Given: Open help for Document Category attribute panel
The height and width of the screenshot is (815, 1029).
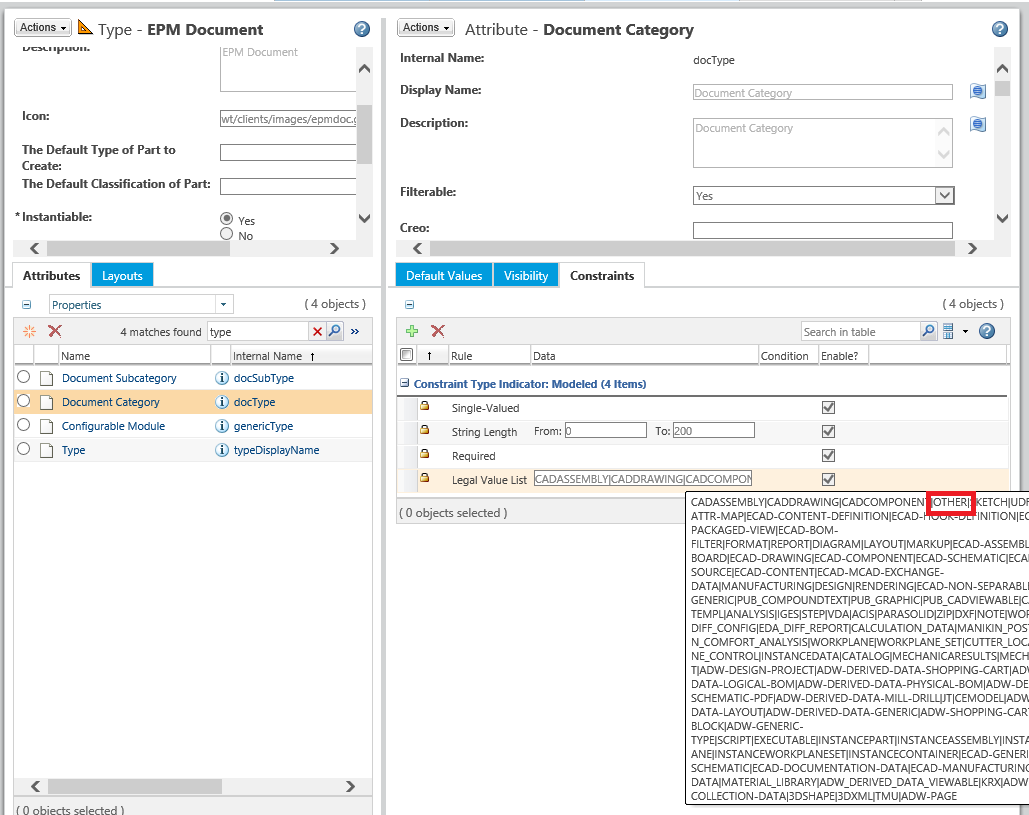Looking at the screenshot, I should (x=999, y=30).
